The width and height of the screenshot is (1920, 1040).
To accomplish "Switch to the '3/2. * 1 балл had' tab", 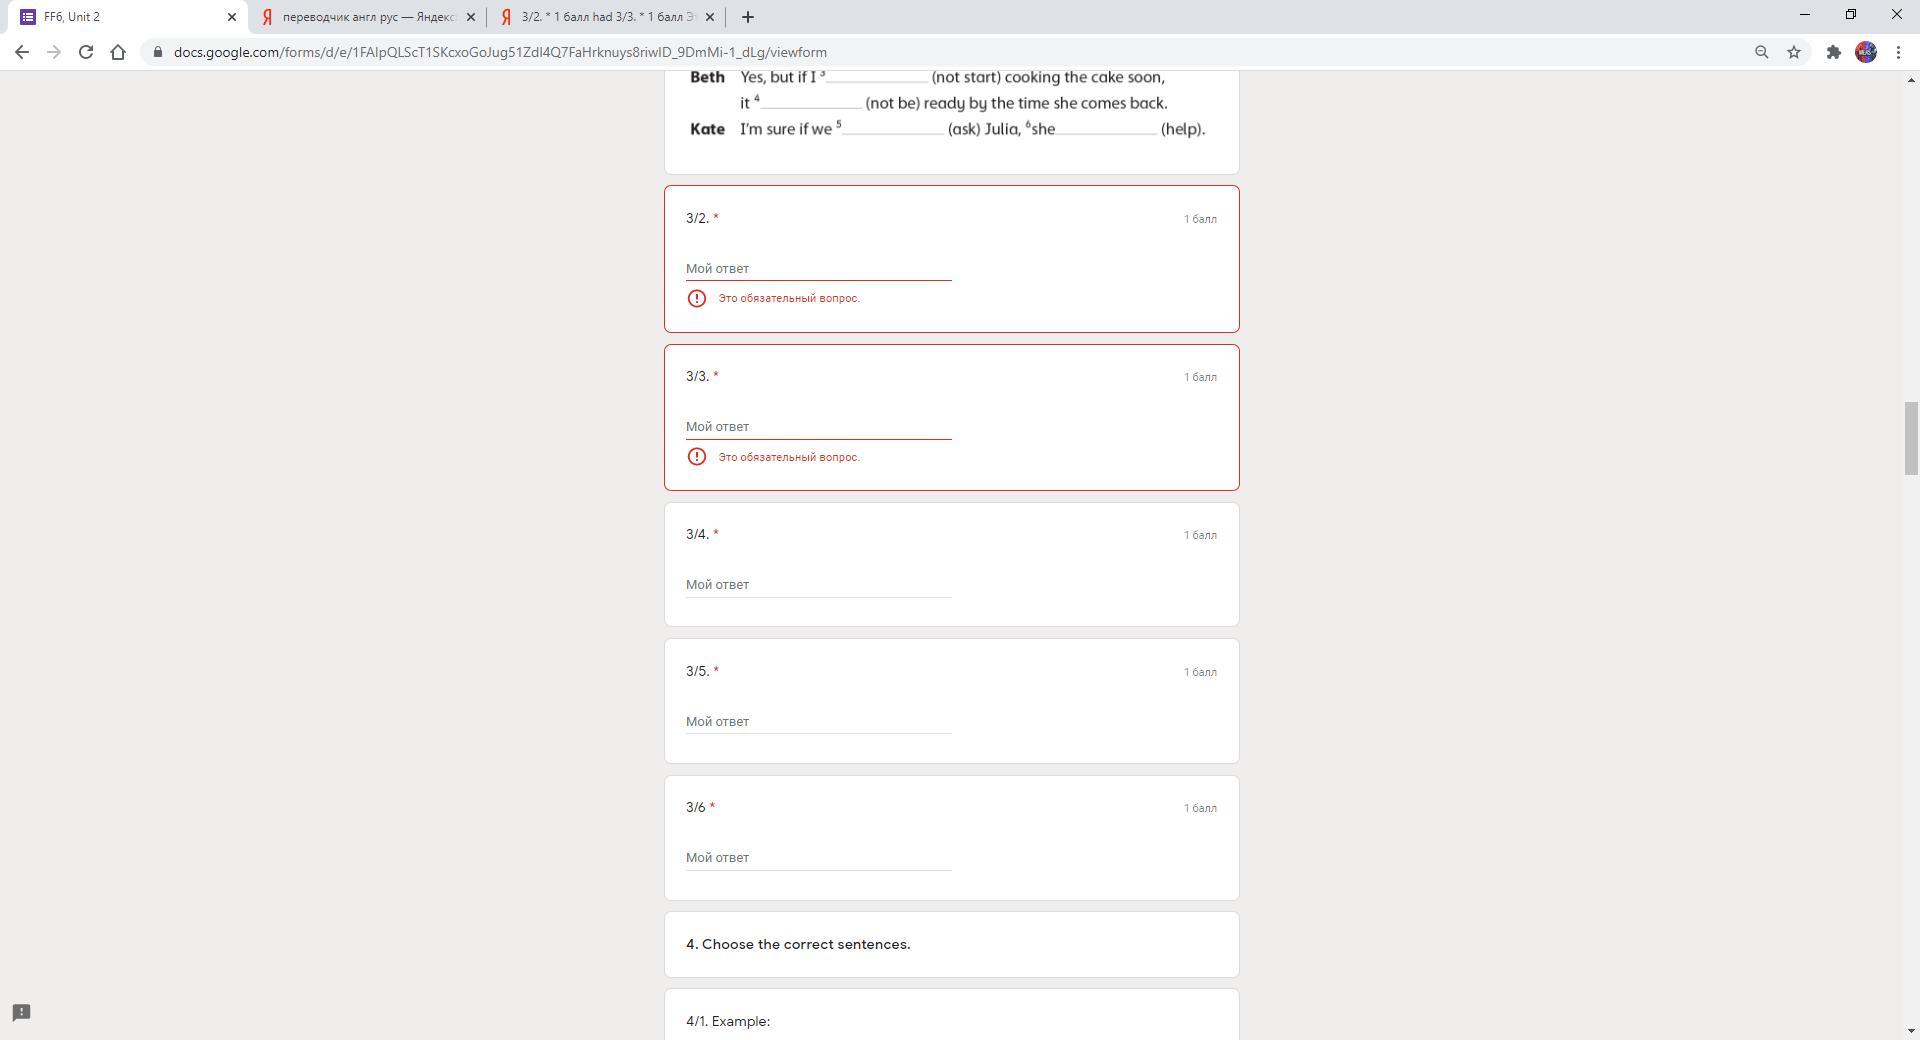I will pos(607,17).
